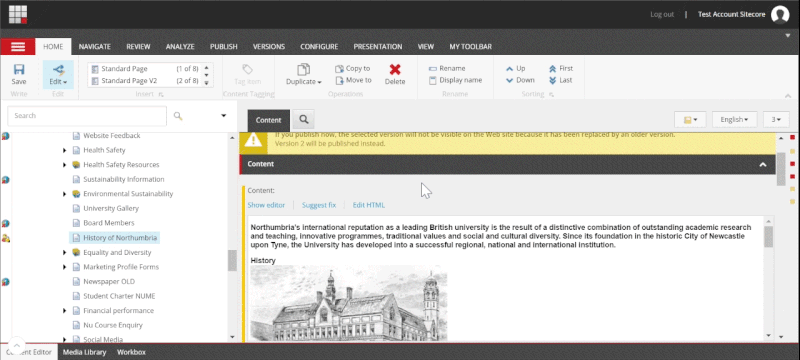Move item Down in sorting

[x=520, y=80]
